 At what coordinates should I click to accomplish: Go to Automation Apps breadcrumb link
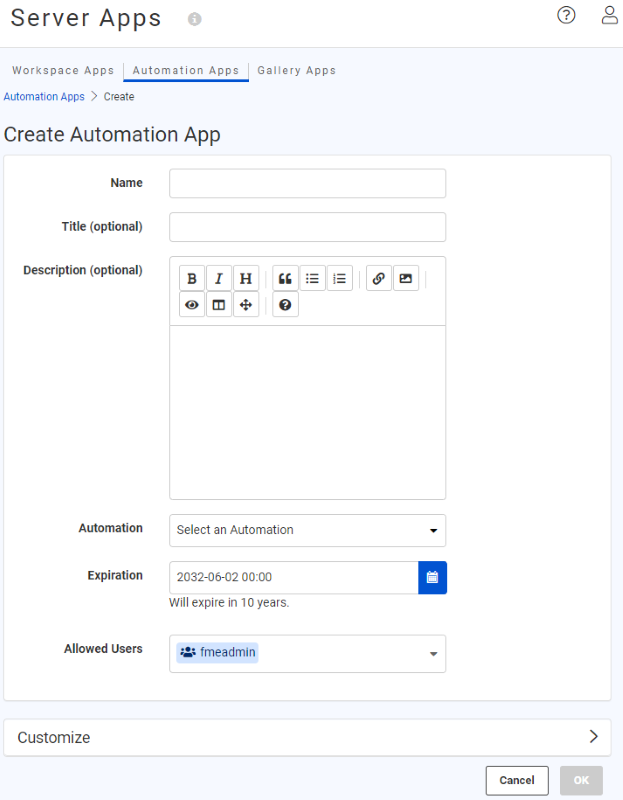click(x=44, y=96)
